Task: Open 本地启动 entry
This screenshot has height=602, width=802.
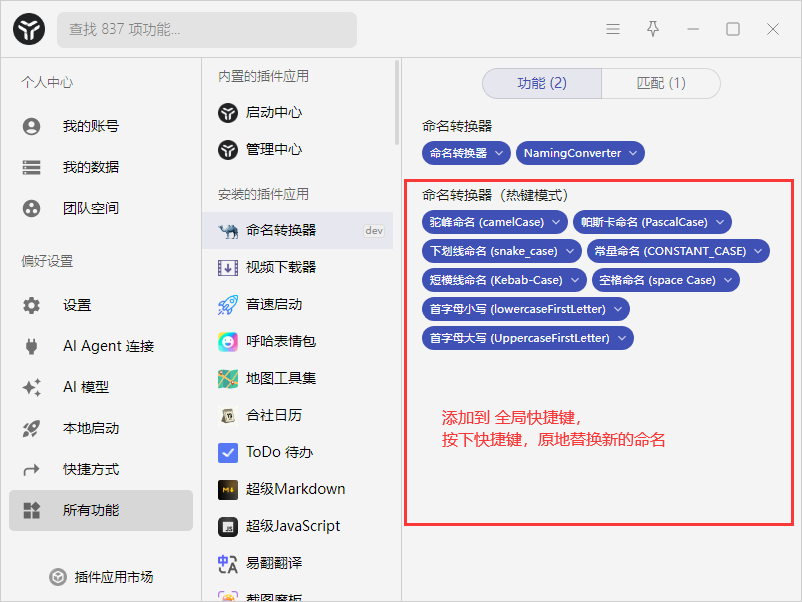Action: click(101, 428)
